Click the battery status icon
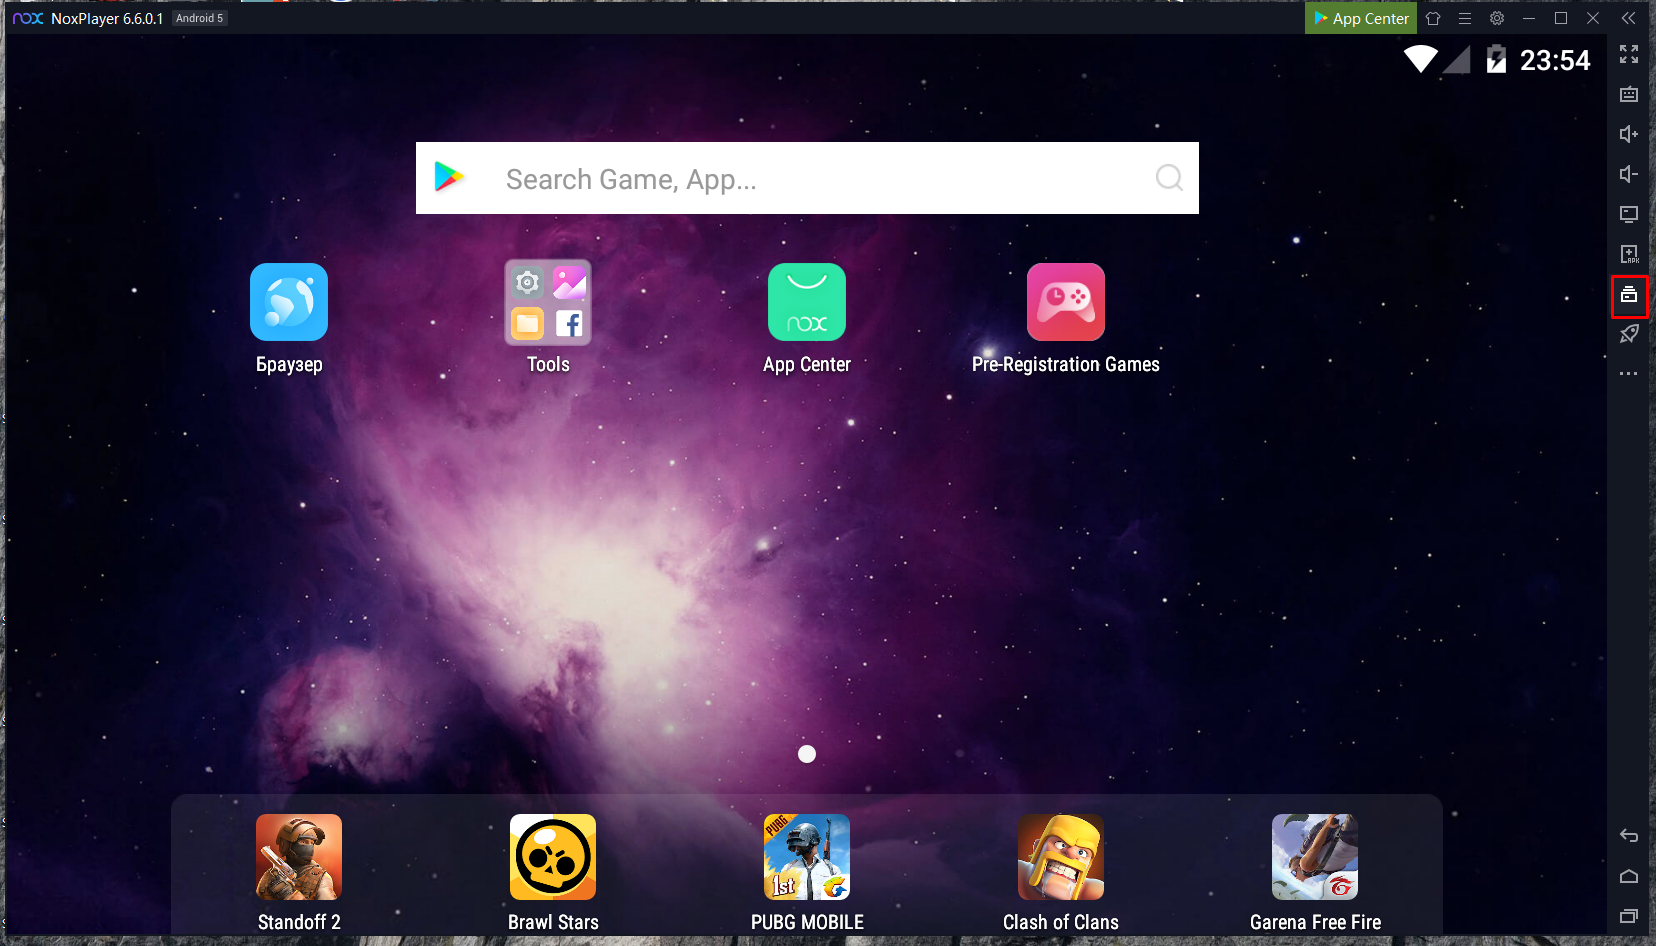The image size is (1656, 946). coord(1496,59)
